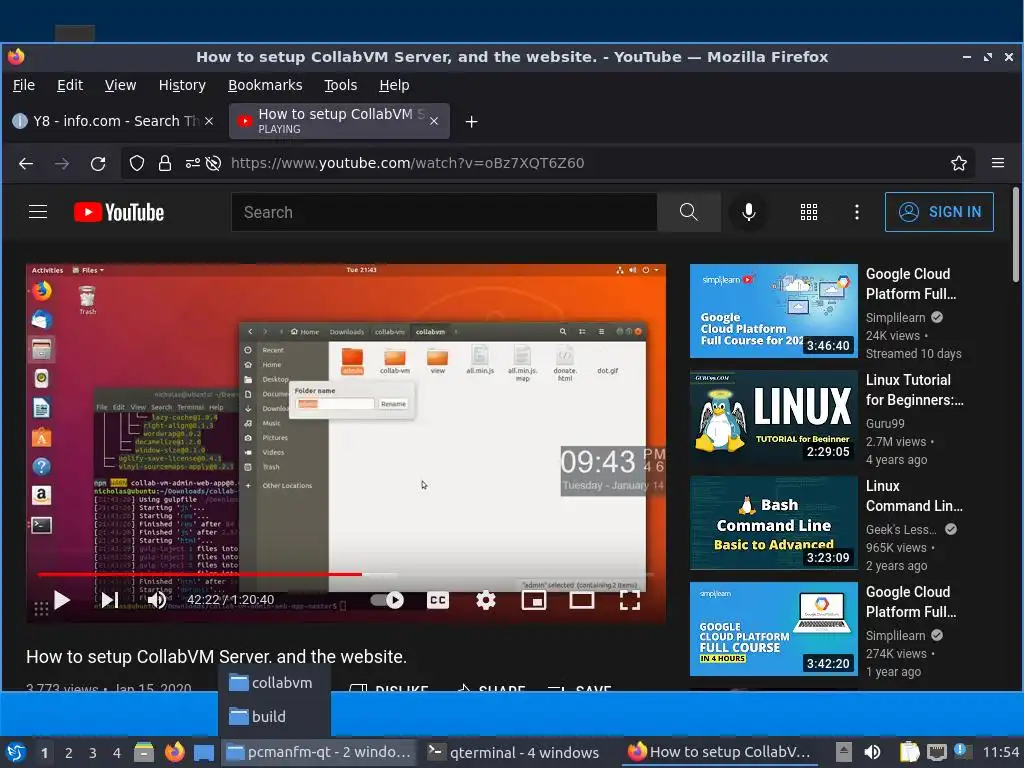Go to YouTube home via logo

[x=118, y=212]
